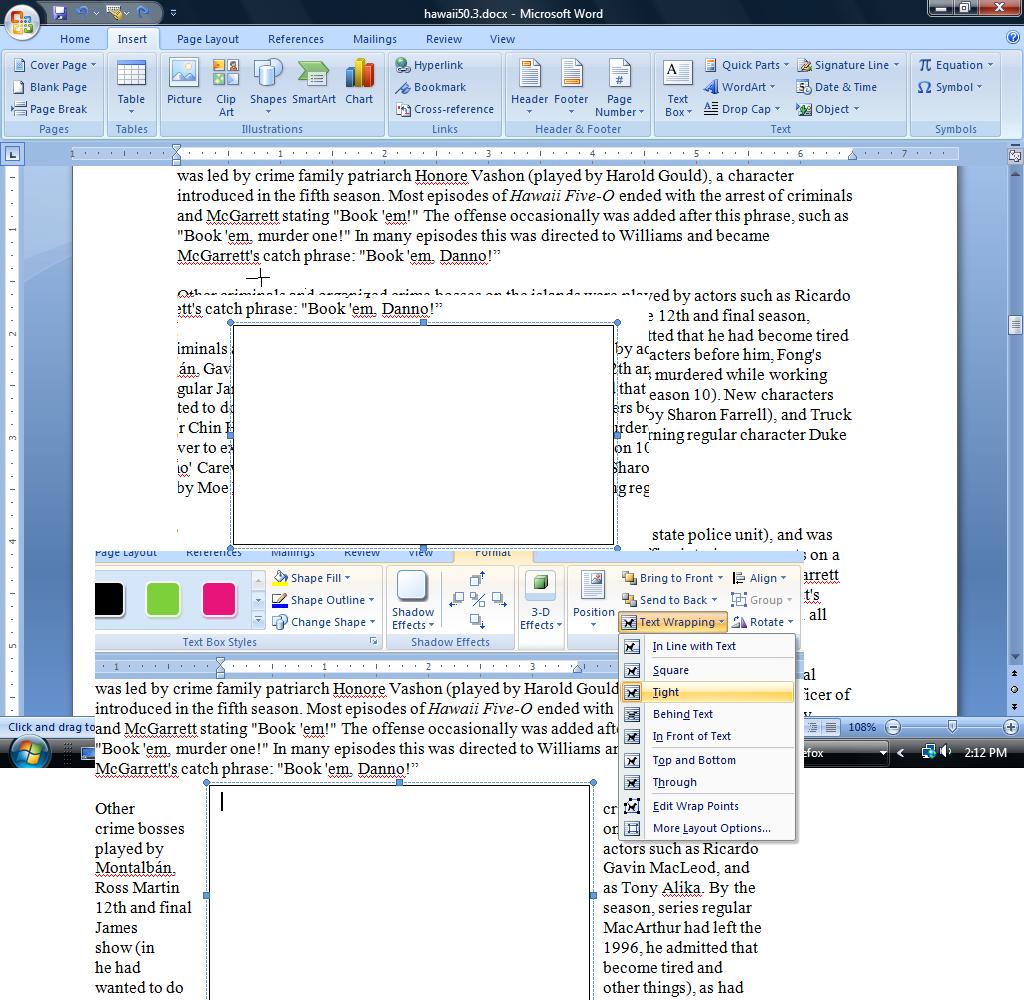Expand the Quick Parts dropdown
The height and width of the screenshot is (1000, 1024).
tap(746, 65)
